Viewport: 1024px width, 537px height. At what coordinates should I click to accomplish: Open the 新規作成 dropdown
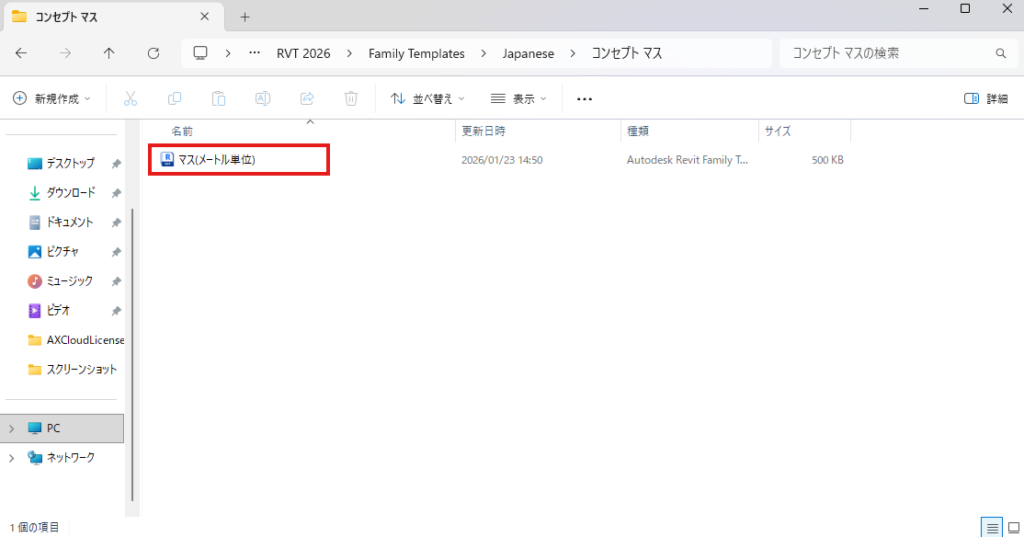[51, 99]
